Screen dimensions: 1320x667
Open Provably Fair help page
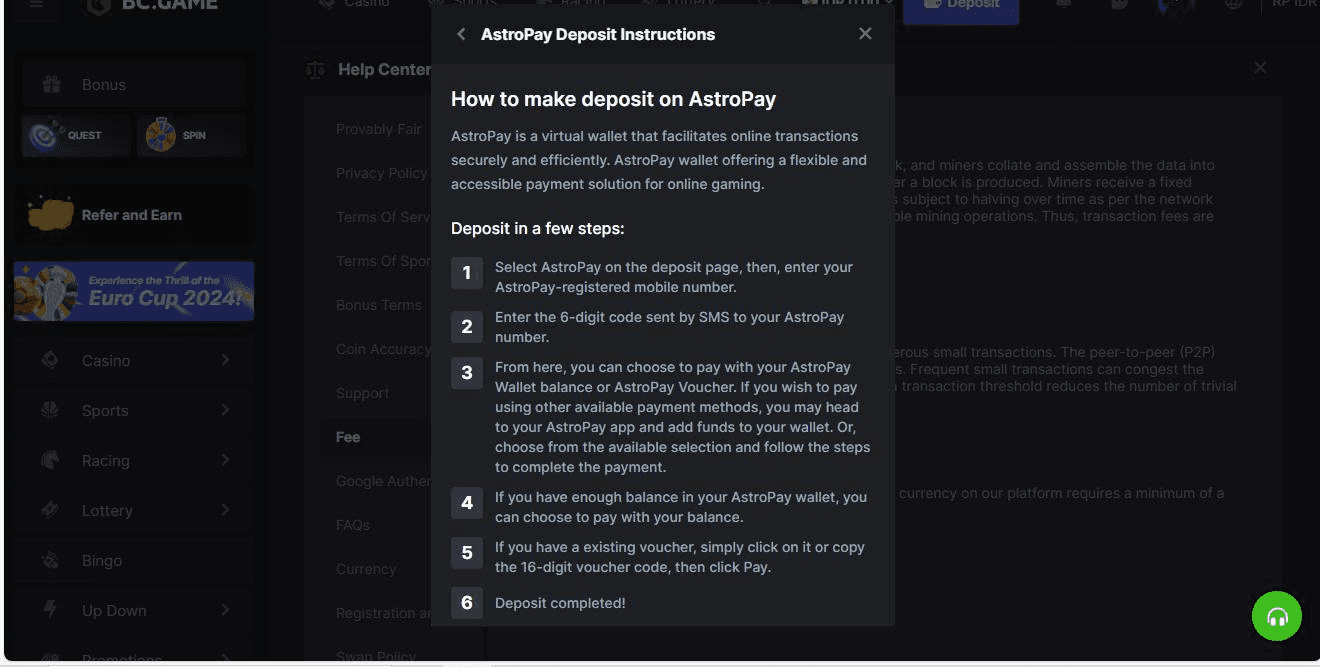[378, 129]
